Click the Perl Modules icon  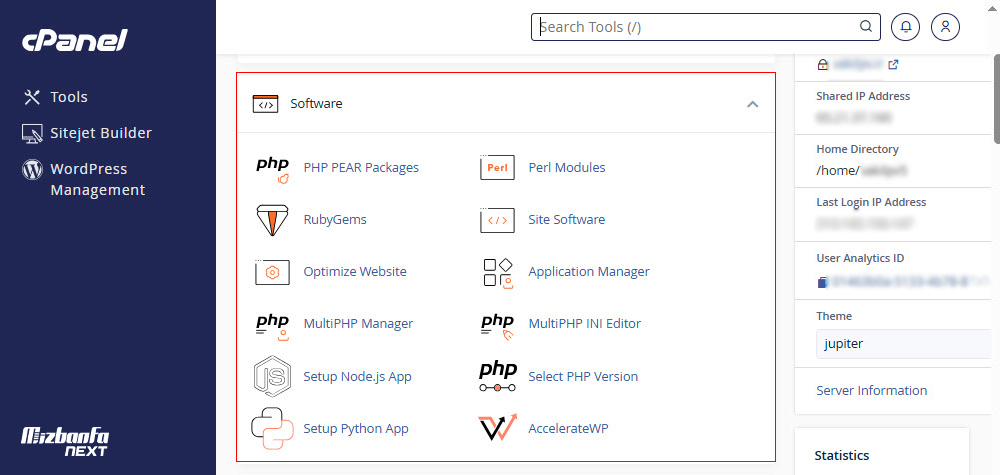tap(497, 168)
